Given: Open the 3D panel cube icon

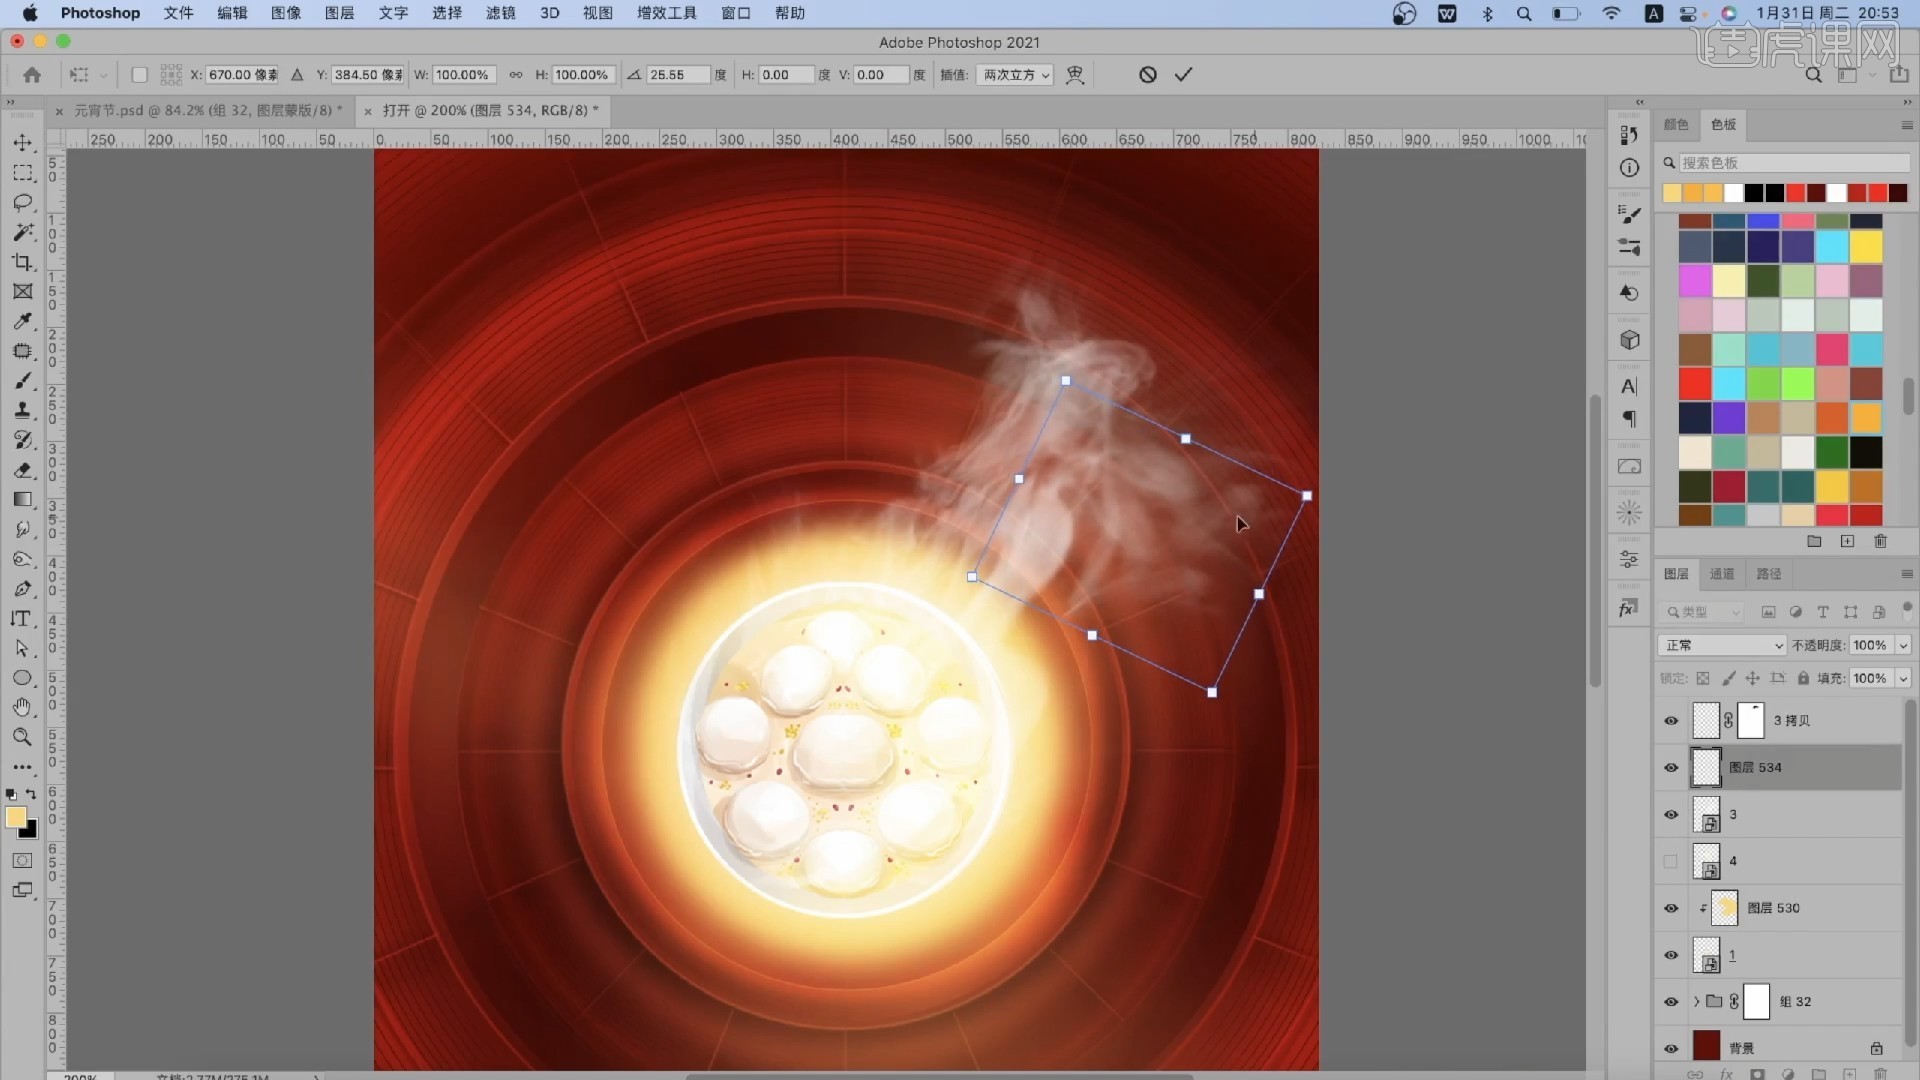Looking at the screenshot, I should (1629, 340).
